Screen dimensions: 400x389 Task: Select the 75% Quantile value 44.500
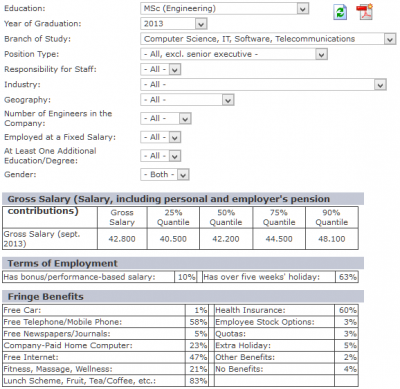279,239
